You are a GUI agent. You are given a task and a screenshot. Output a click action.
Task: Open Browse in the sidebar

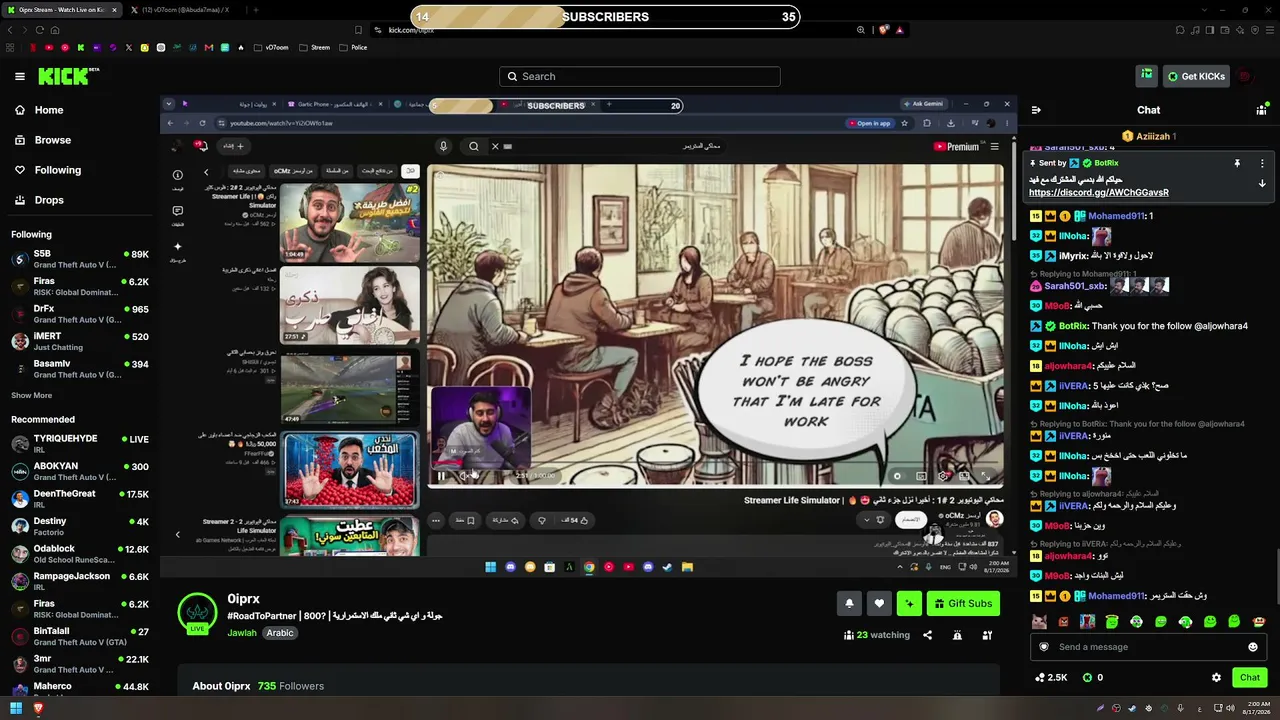(x=53, y=140)
